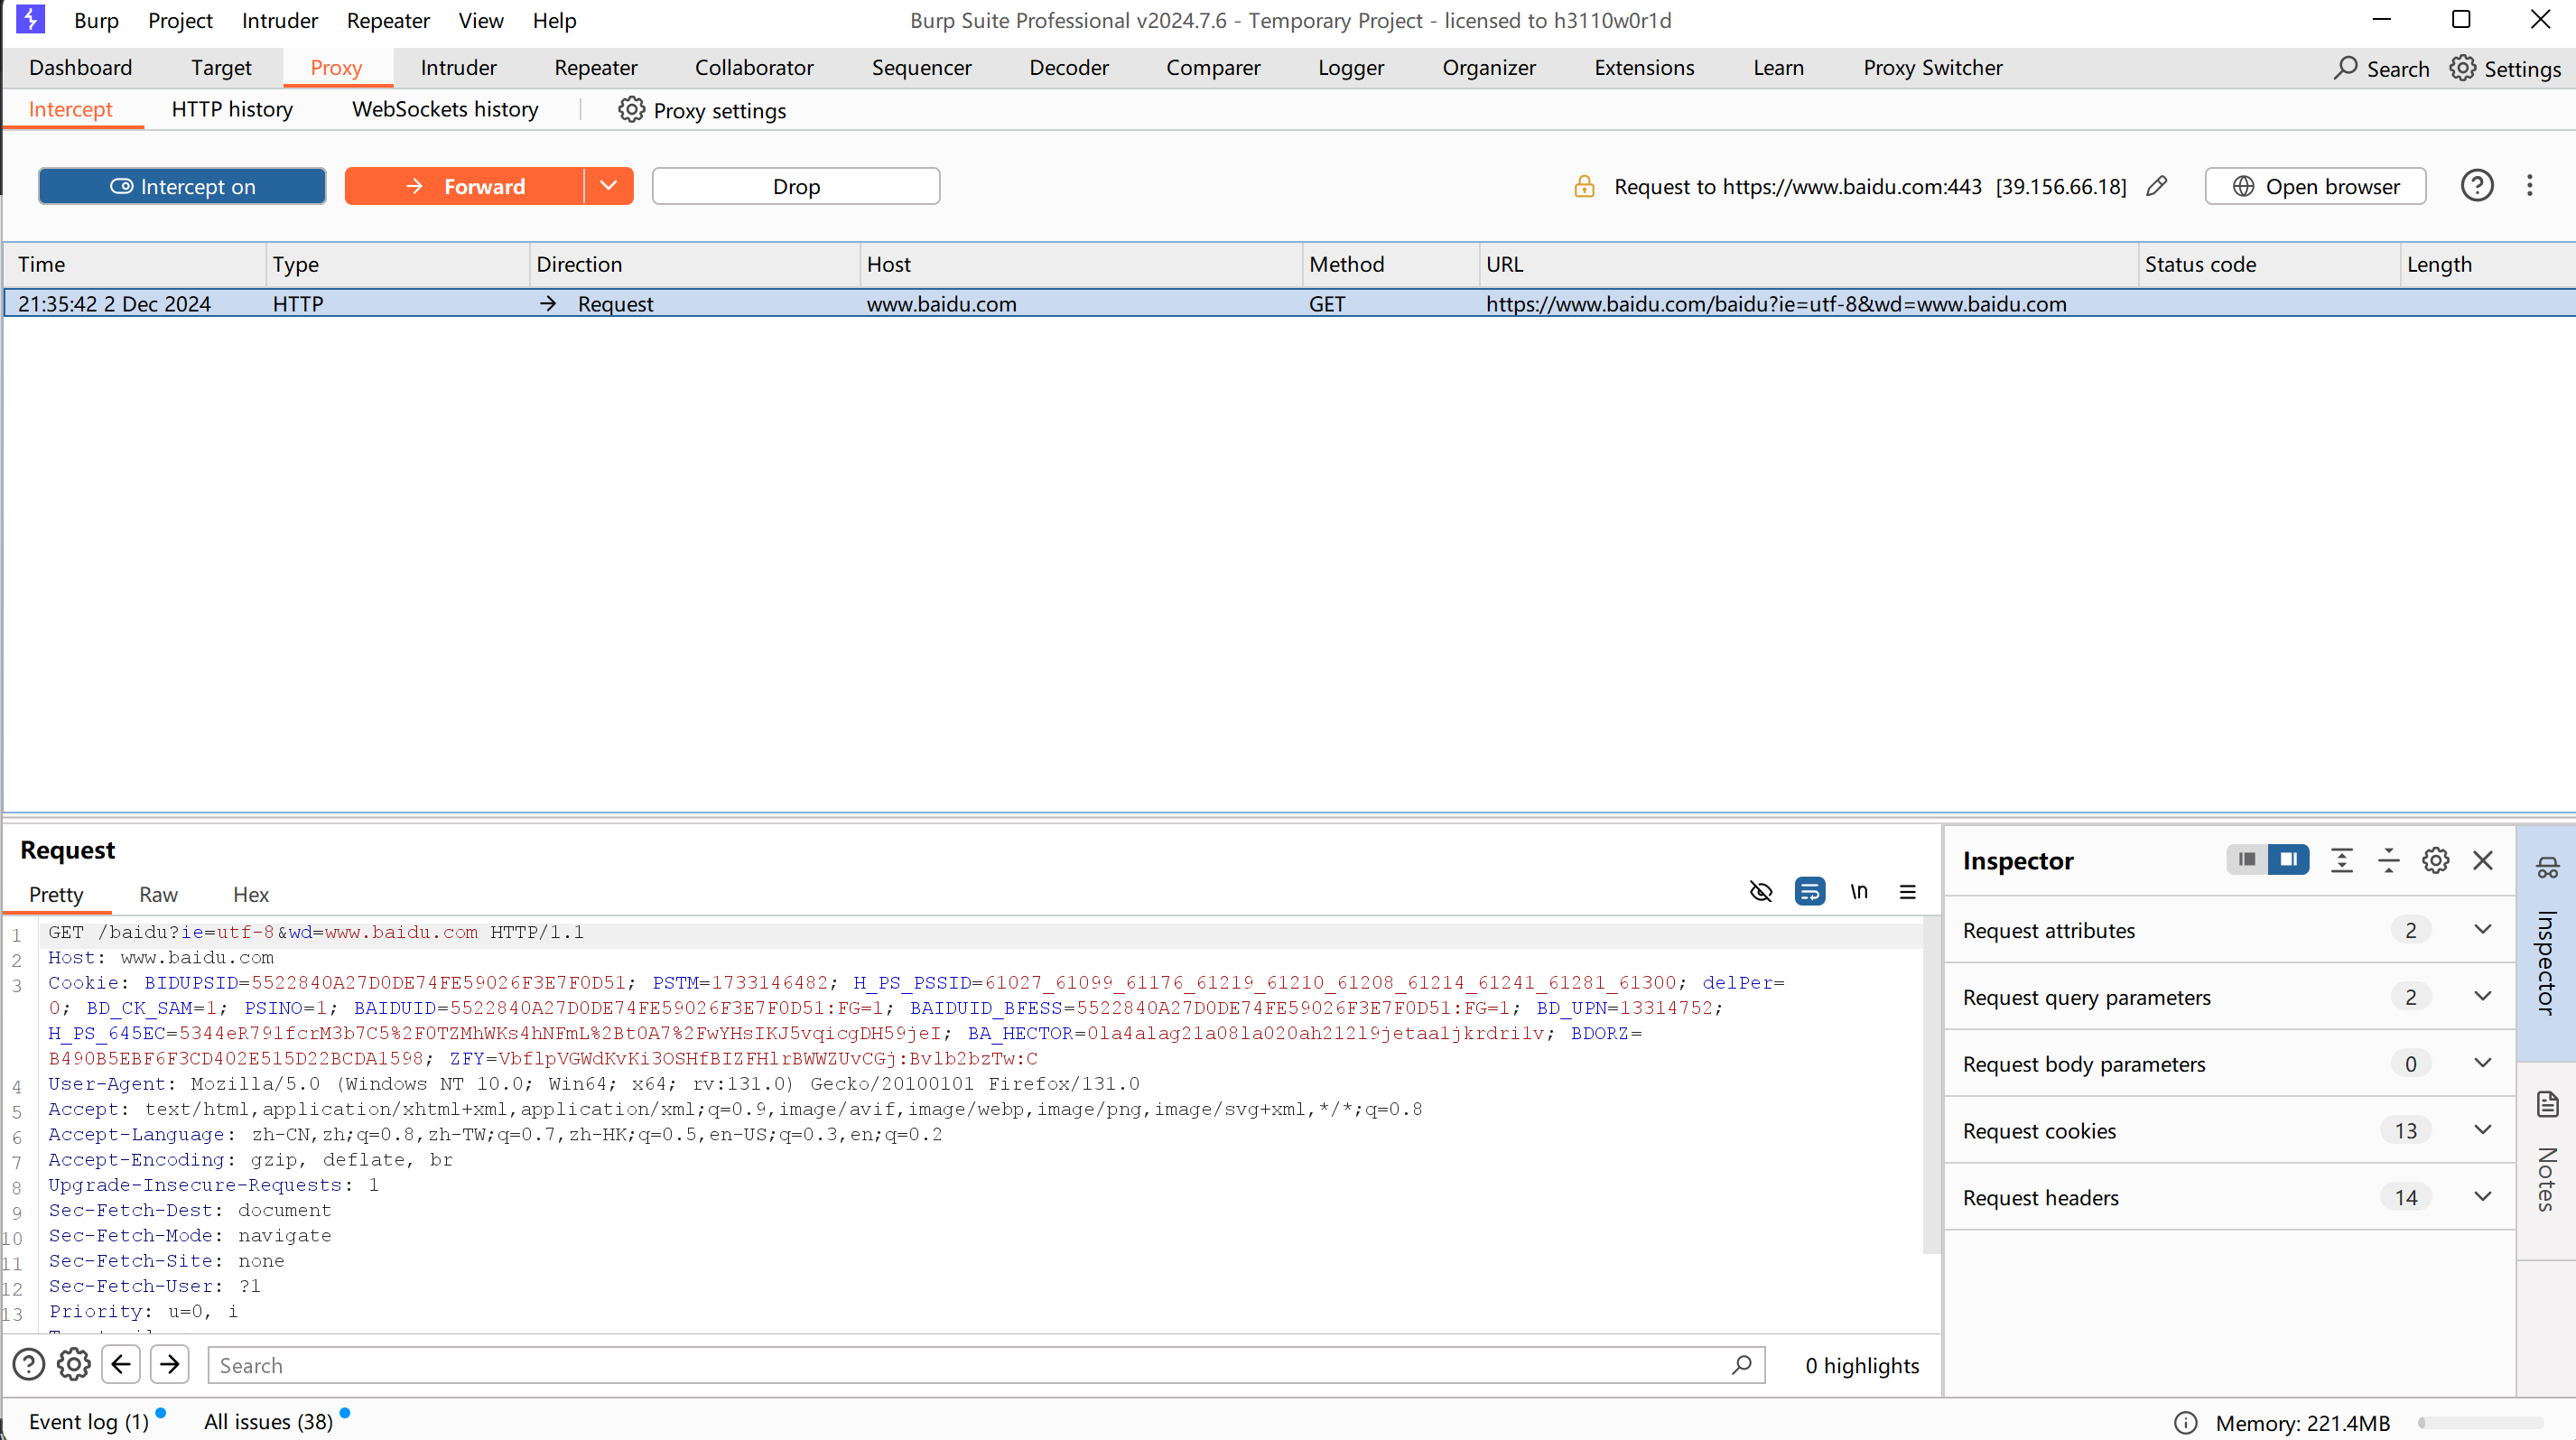This screenshot has width=2576, height=1440.
Task: Open the help question mark icon near Open browser
Action: (2476, 186)
